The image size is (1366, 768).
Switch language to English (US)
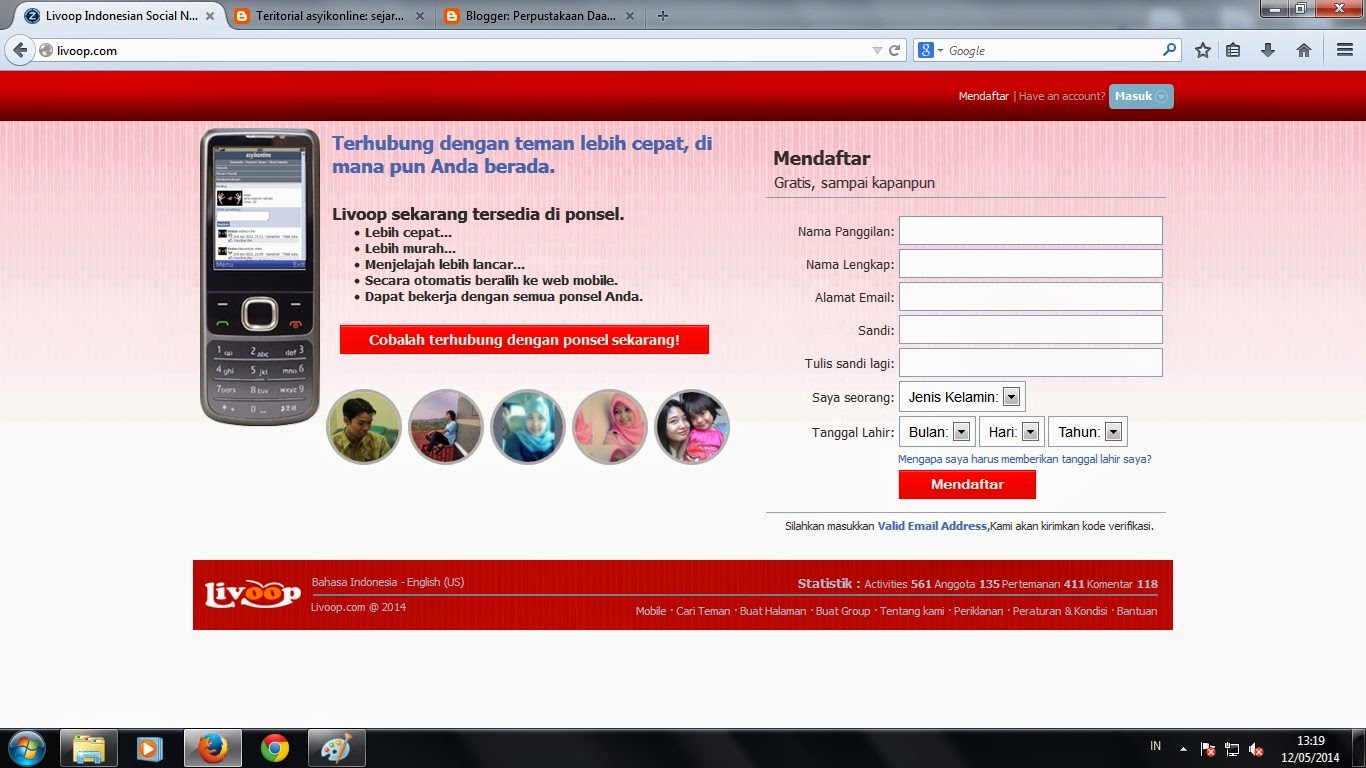(436, 582)
